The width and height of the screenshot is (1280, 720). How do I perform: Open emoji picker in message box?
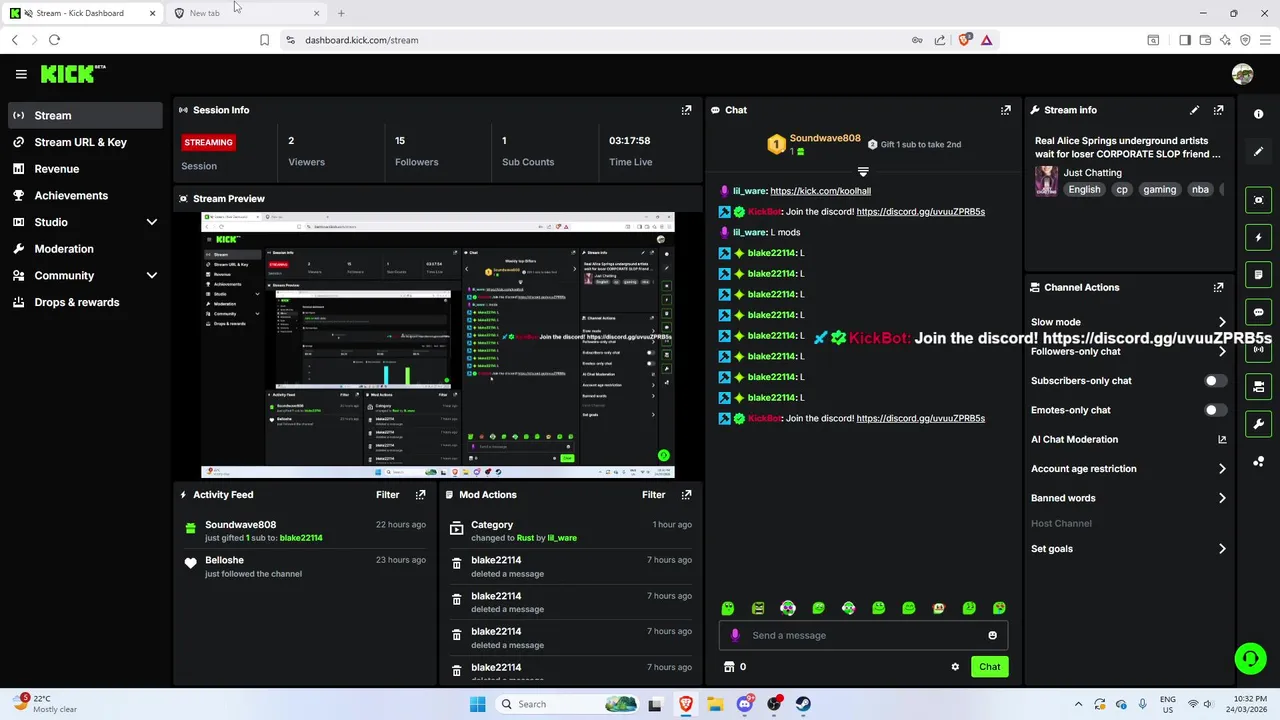(x=992, y=635)
